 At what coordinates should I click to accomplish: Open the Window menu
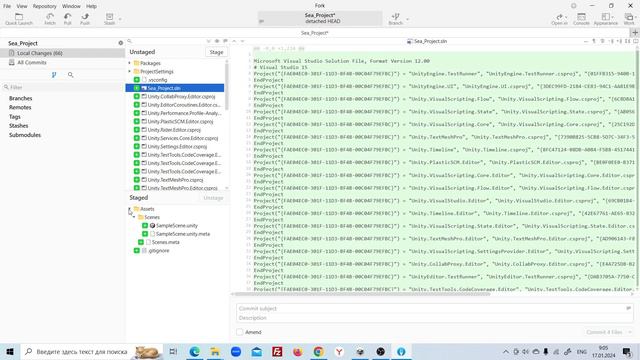pyautogui.click(x=71, y=6)
